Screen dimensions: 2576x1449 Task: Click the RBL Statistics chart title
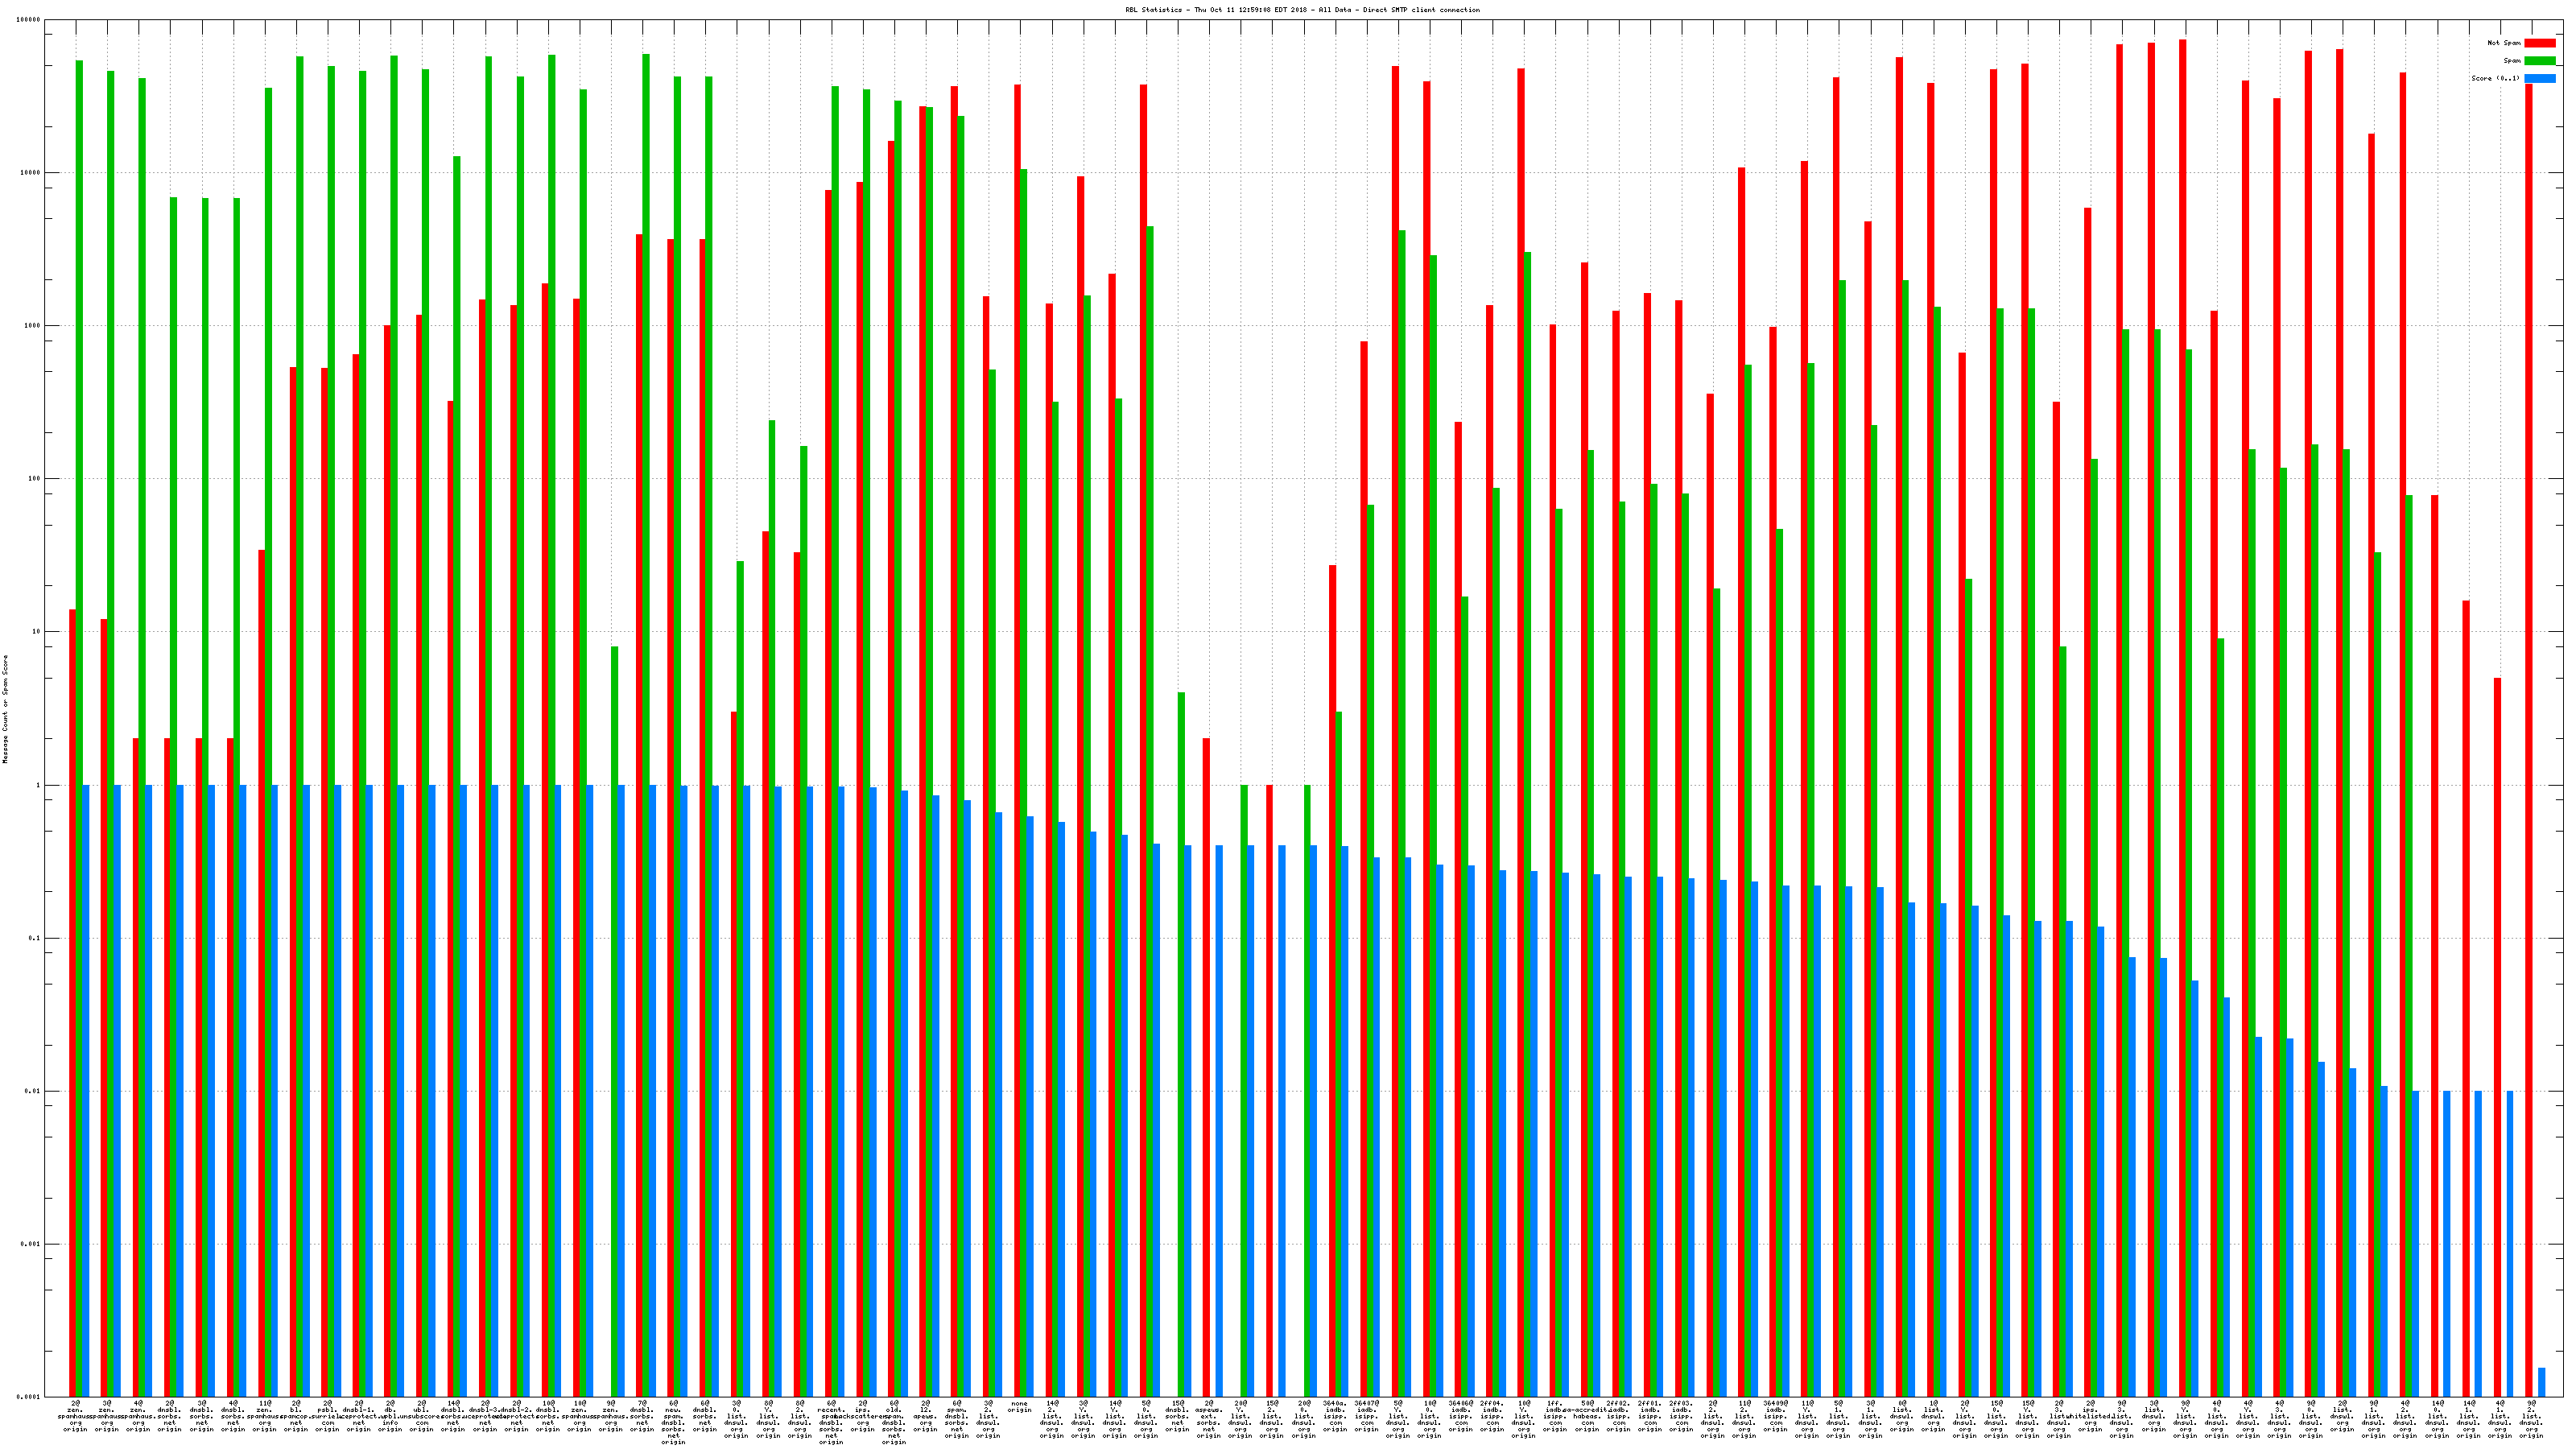(1302, 10)
